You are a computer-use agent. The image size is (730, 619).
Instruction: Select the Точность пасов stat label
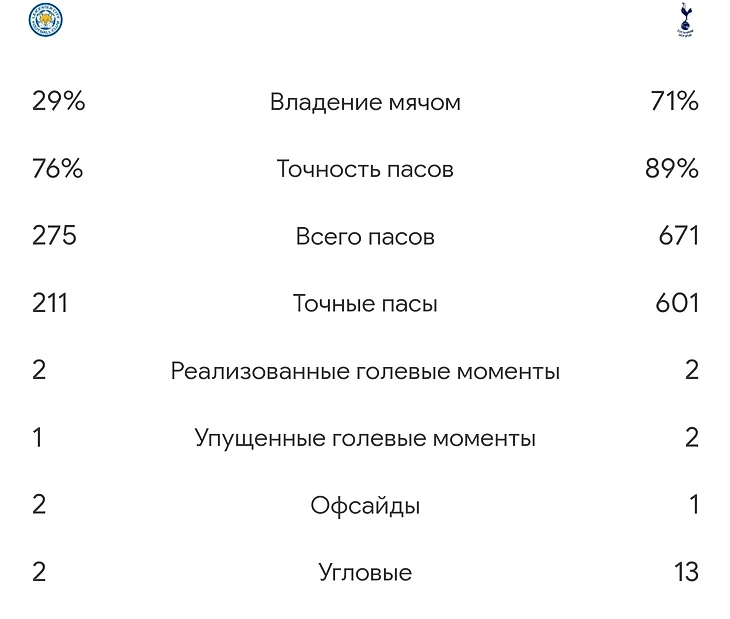pyautogui.click(x=365, y=169)
